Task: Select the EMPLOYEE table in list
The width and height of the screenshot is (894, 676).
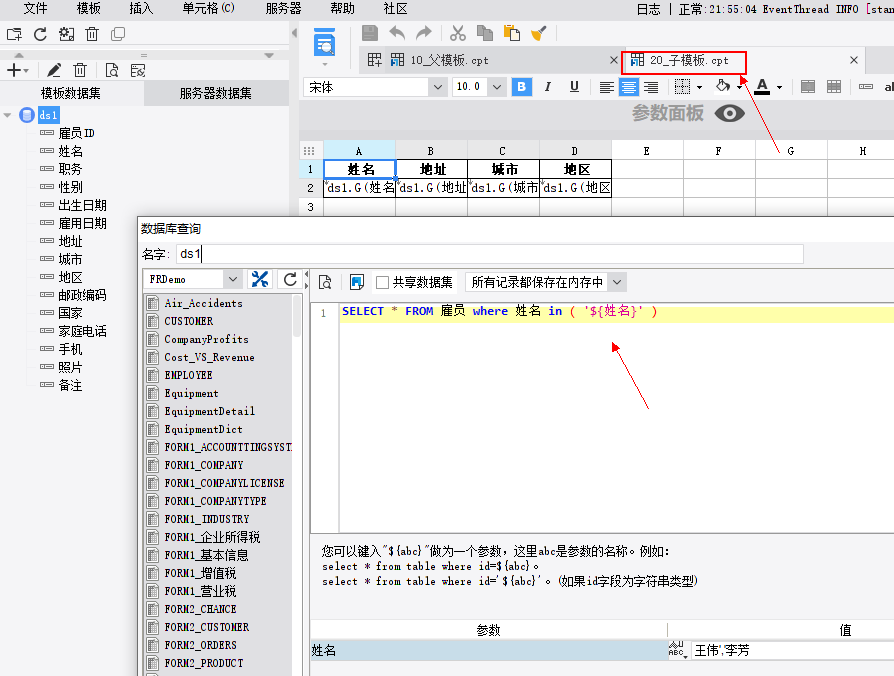Action: (x=188, y=375)
